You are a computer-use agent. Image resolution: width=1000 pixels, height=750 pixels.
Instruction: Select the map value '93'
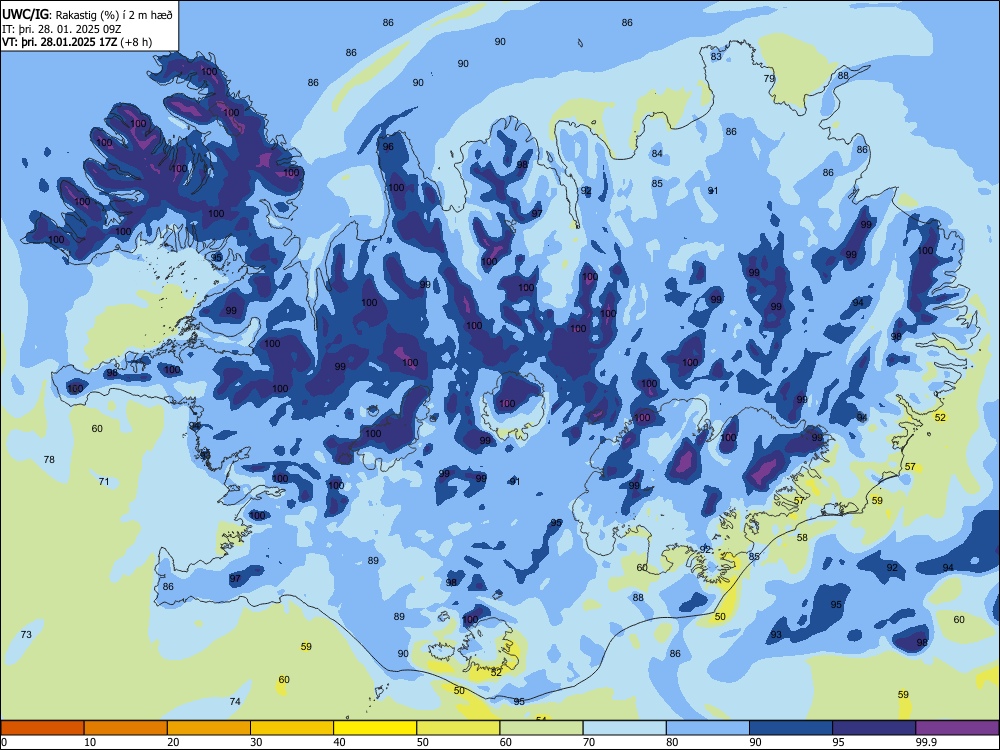(776, 635)
